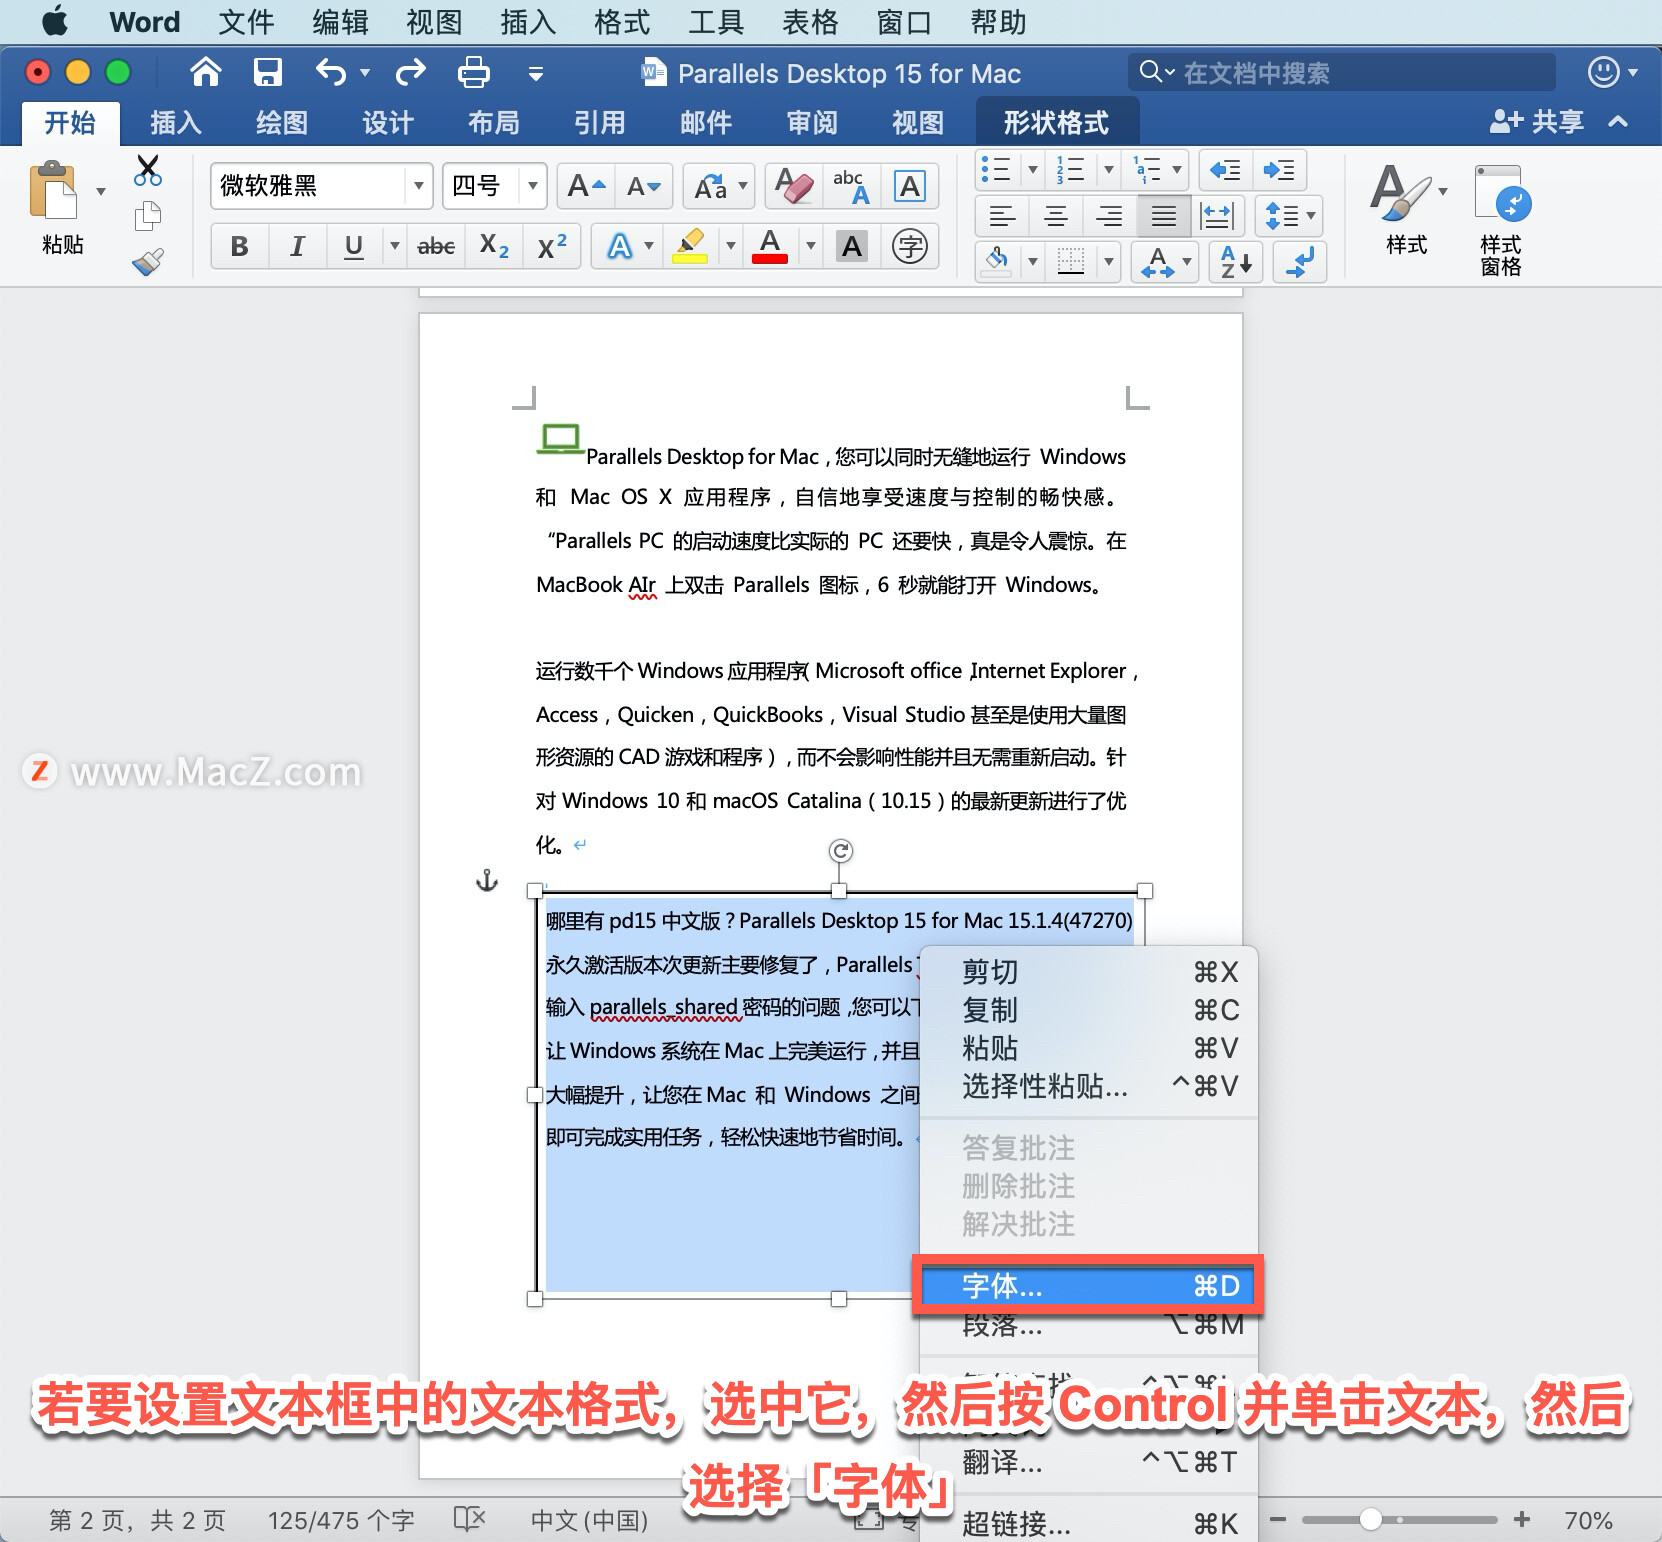Zoom in with the plus button

click(1522, 1520)
